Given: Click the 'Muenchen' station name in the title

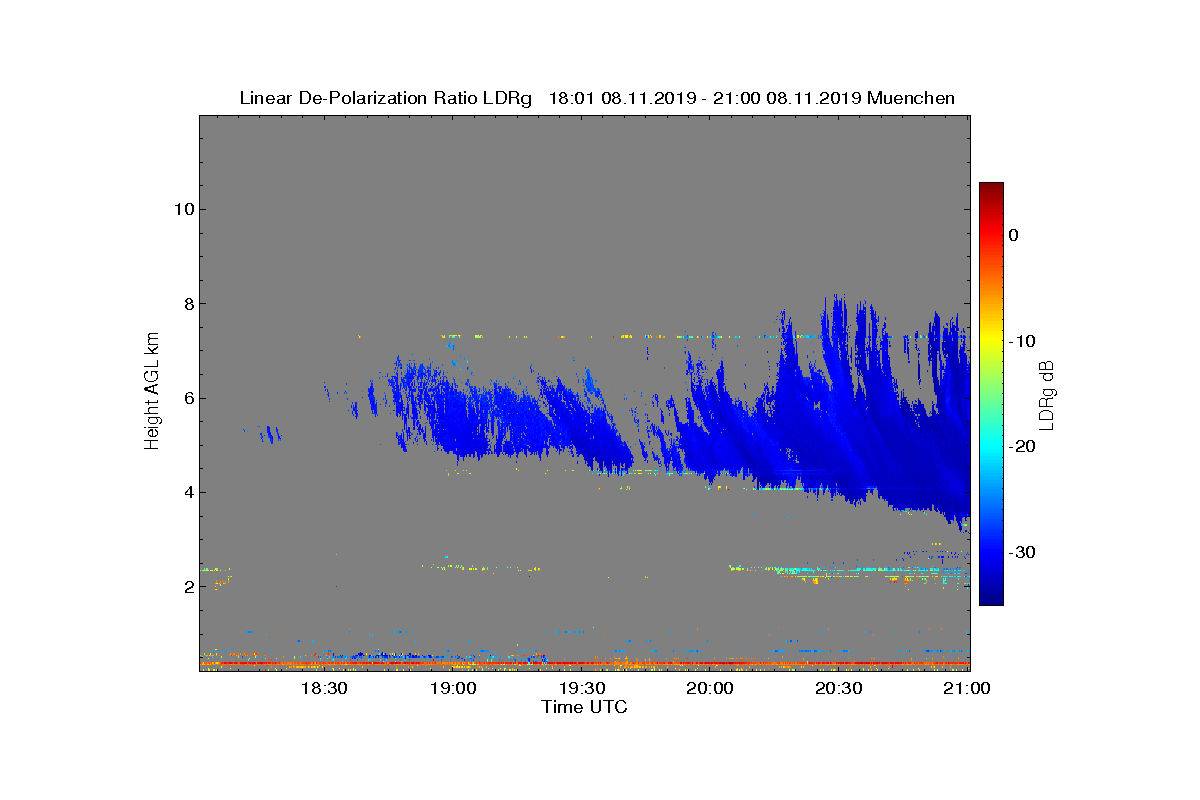Looking at the screenshot, I should [911, 98].
